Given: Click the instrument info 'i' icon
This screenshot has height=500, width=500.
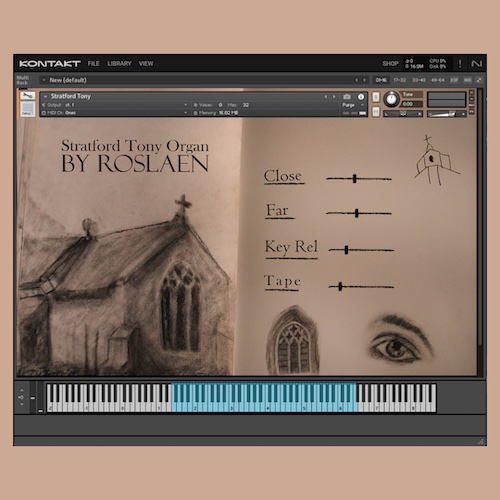Looking at the screenshot, I should tap(361, 97).
